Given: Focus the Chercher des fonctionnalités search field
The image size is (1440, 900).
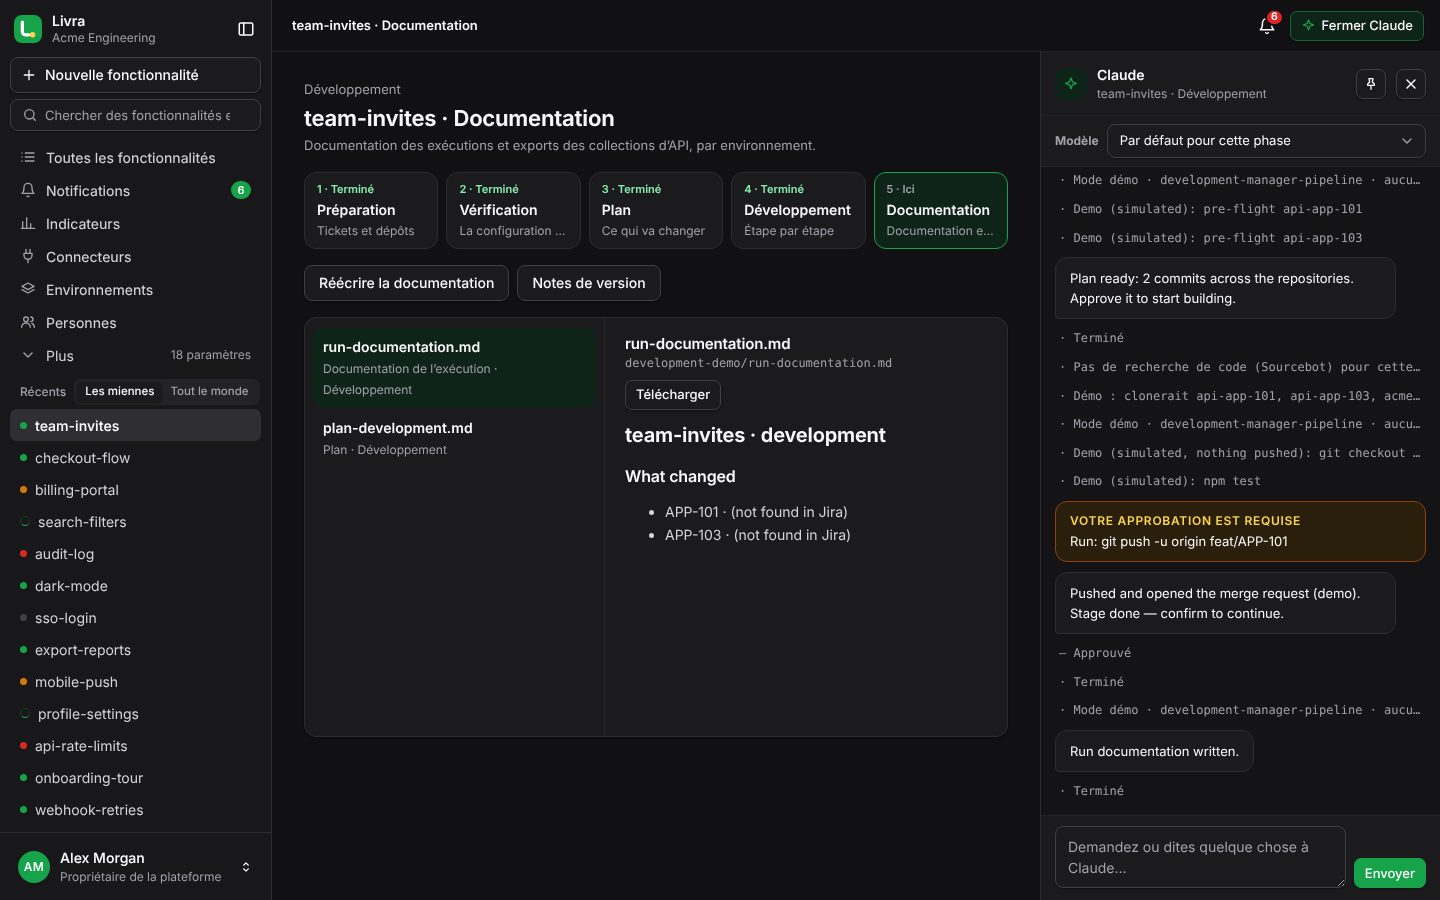Looking at the screenshot, I should tap(135, 115).
